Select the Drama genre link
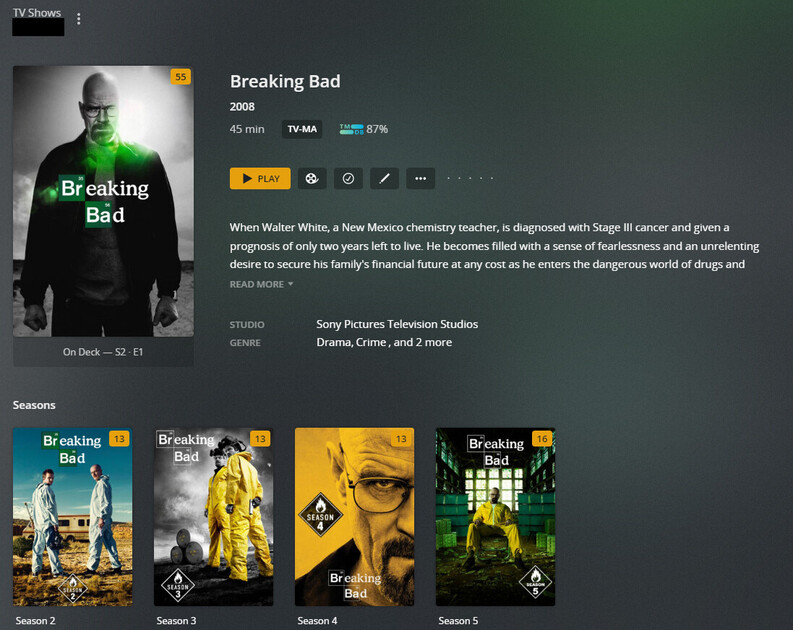 334,342
